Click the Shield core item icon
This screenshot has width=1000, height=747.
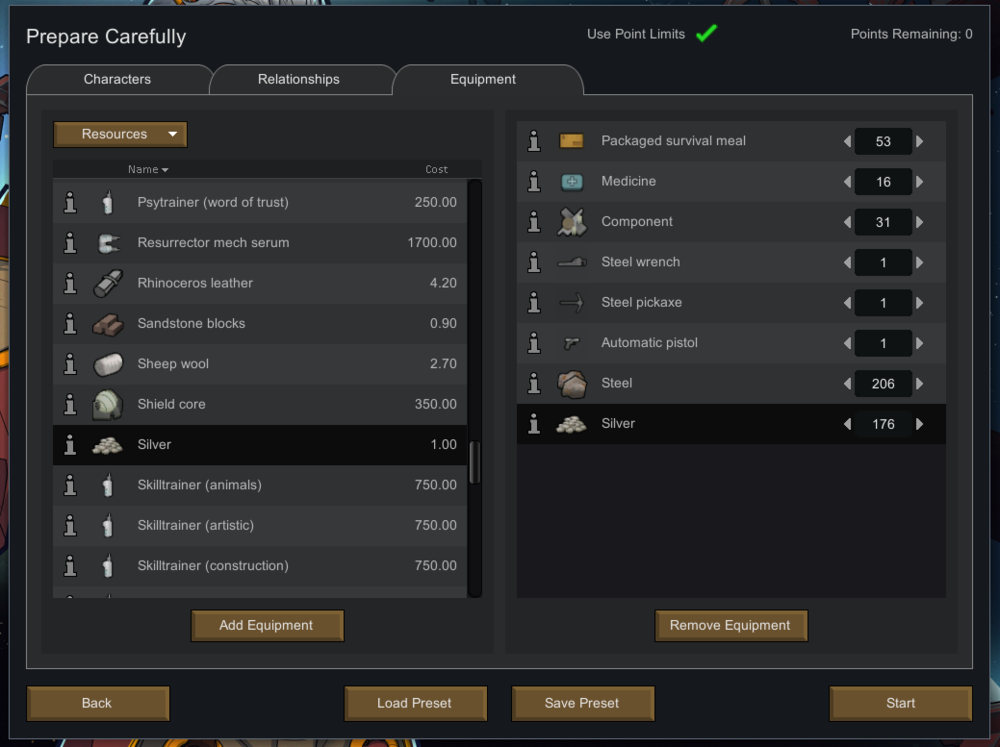coord(107,404)
